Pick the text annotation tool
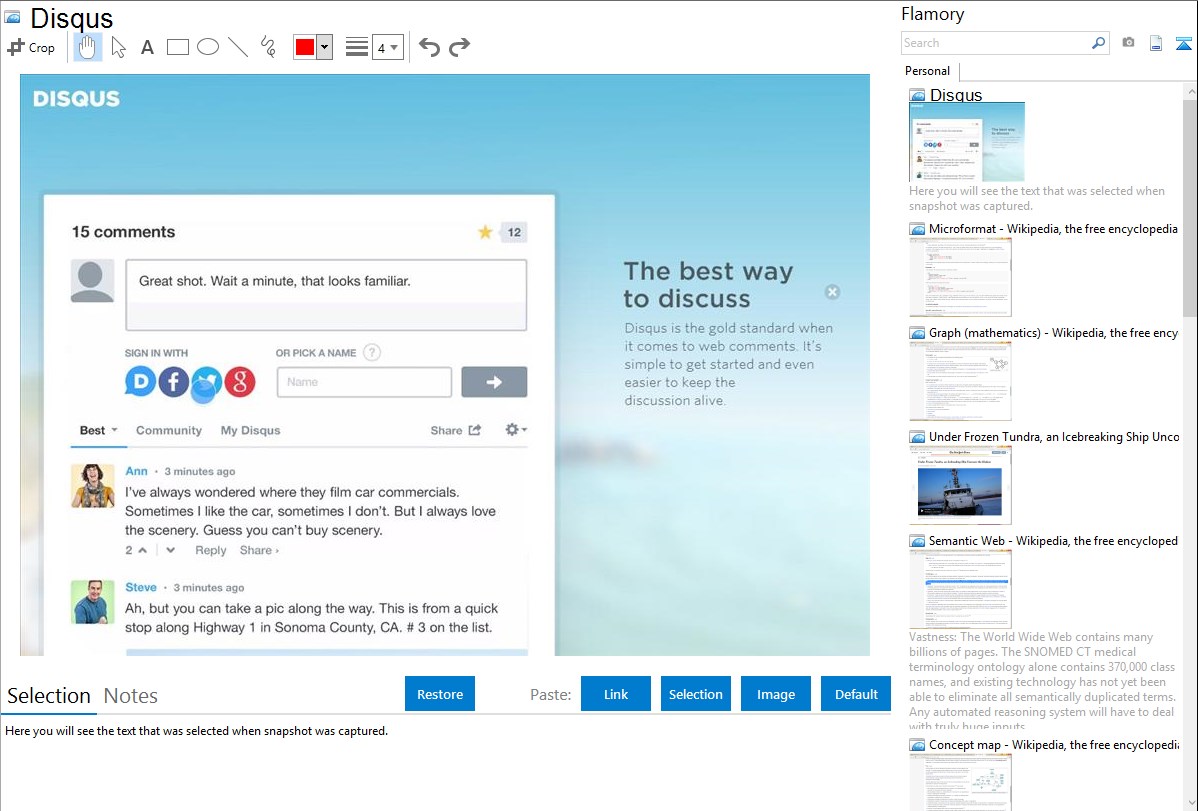 pos(147,47)
